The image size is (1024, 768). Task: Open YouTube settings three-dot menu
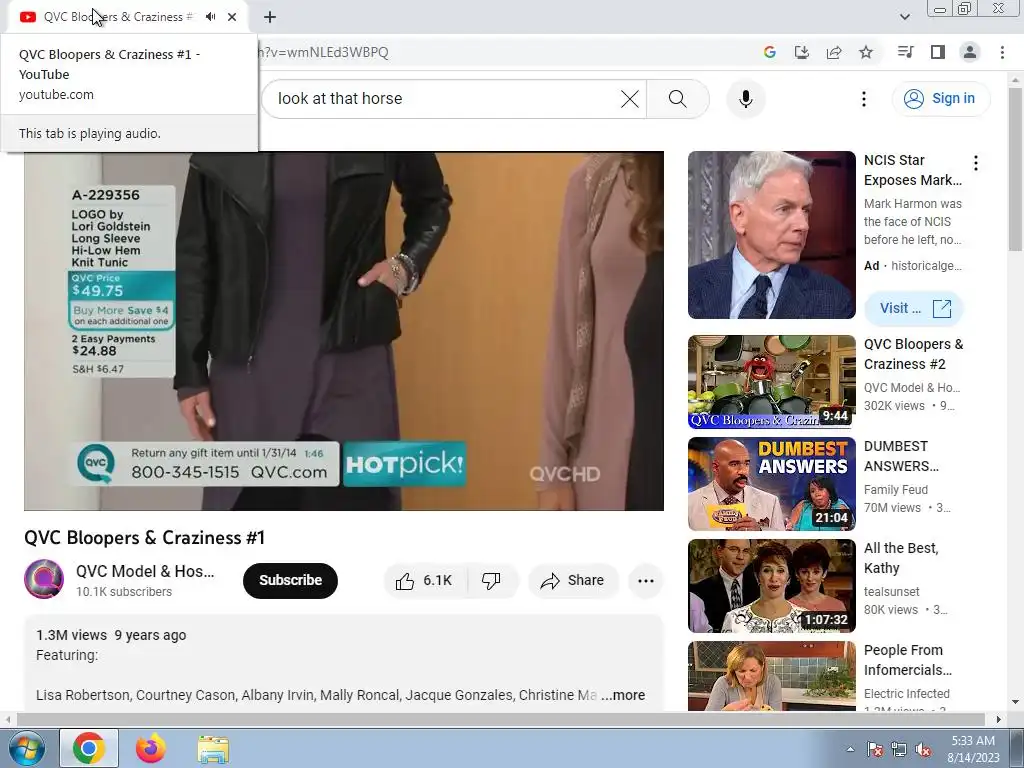point(863,99)
